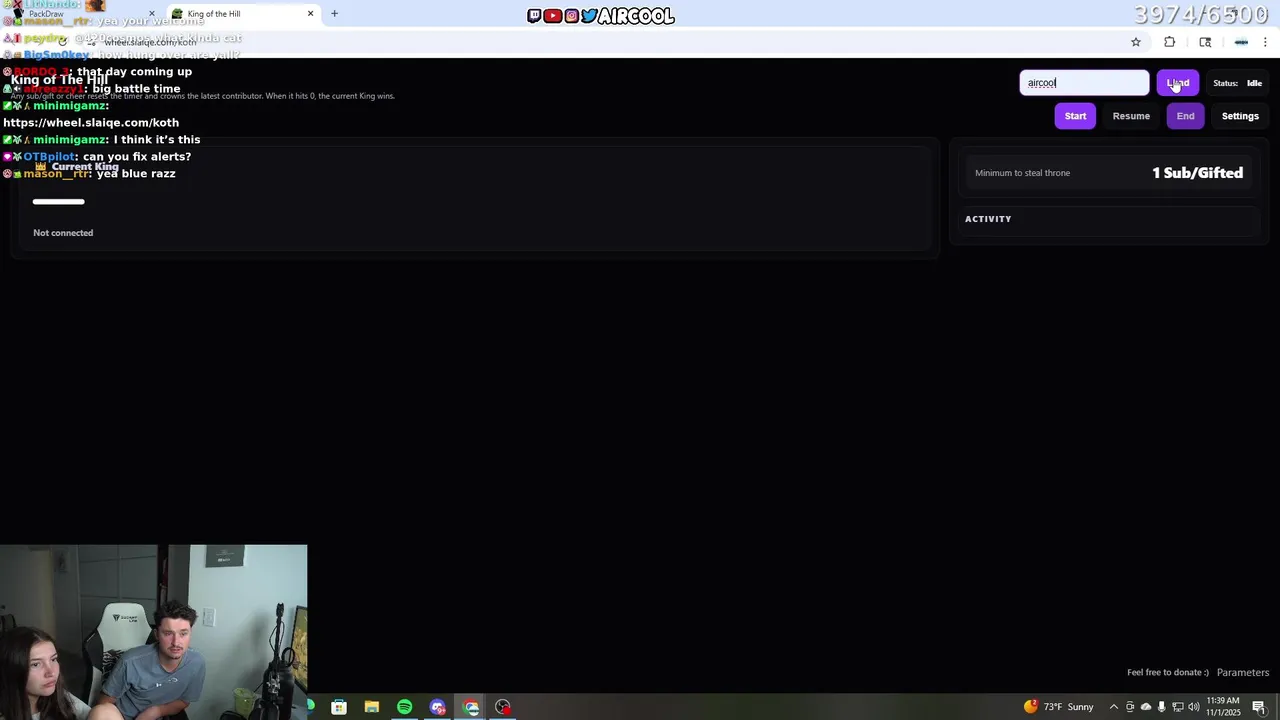
Task: Click the OneDrive cloud tray icon
Action: pos(1146,707)
